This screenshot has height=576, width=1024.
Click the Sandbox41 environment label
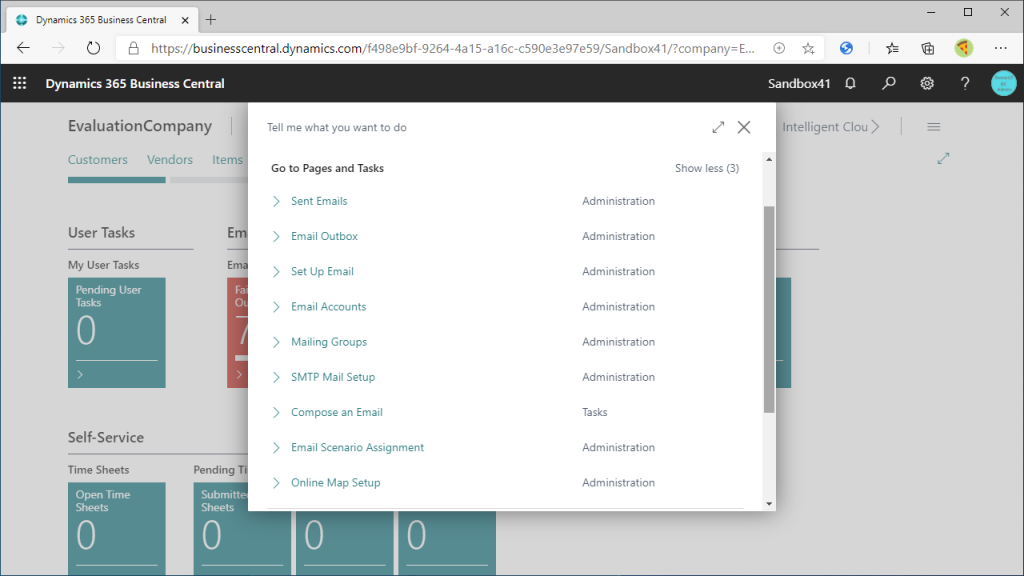coord(799,84)
